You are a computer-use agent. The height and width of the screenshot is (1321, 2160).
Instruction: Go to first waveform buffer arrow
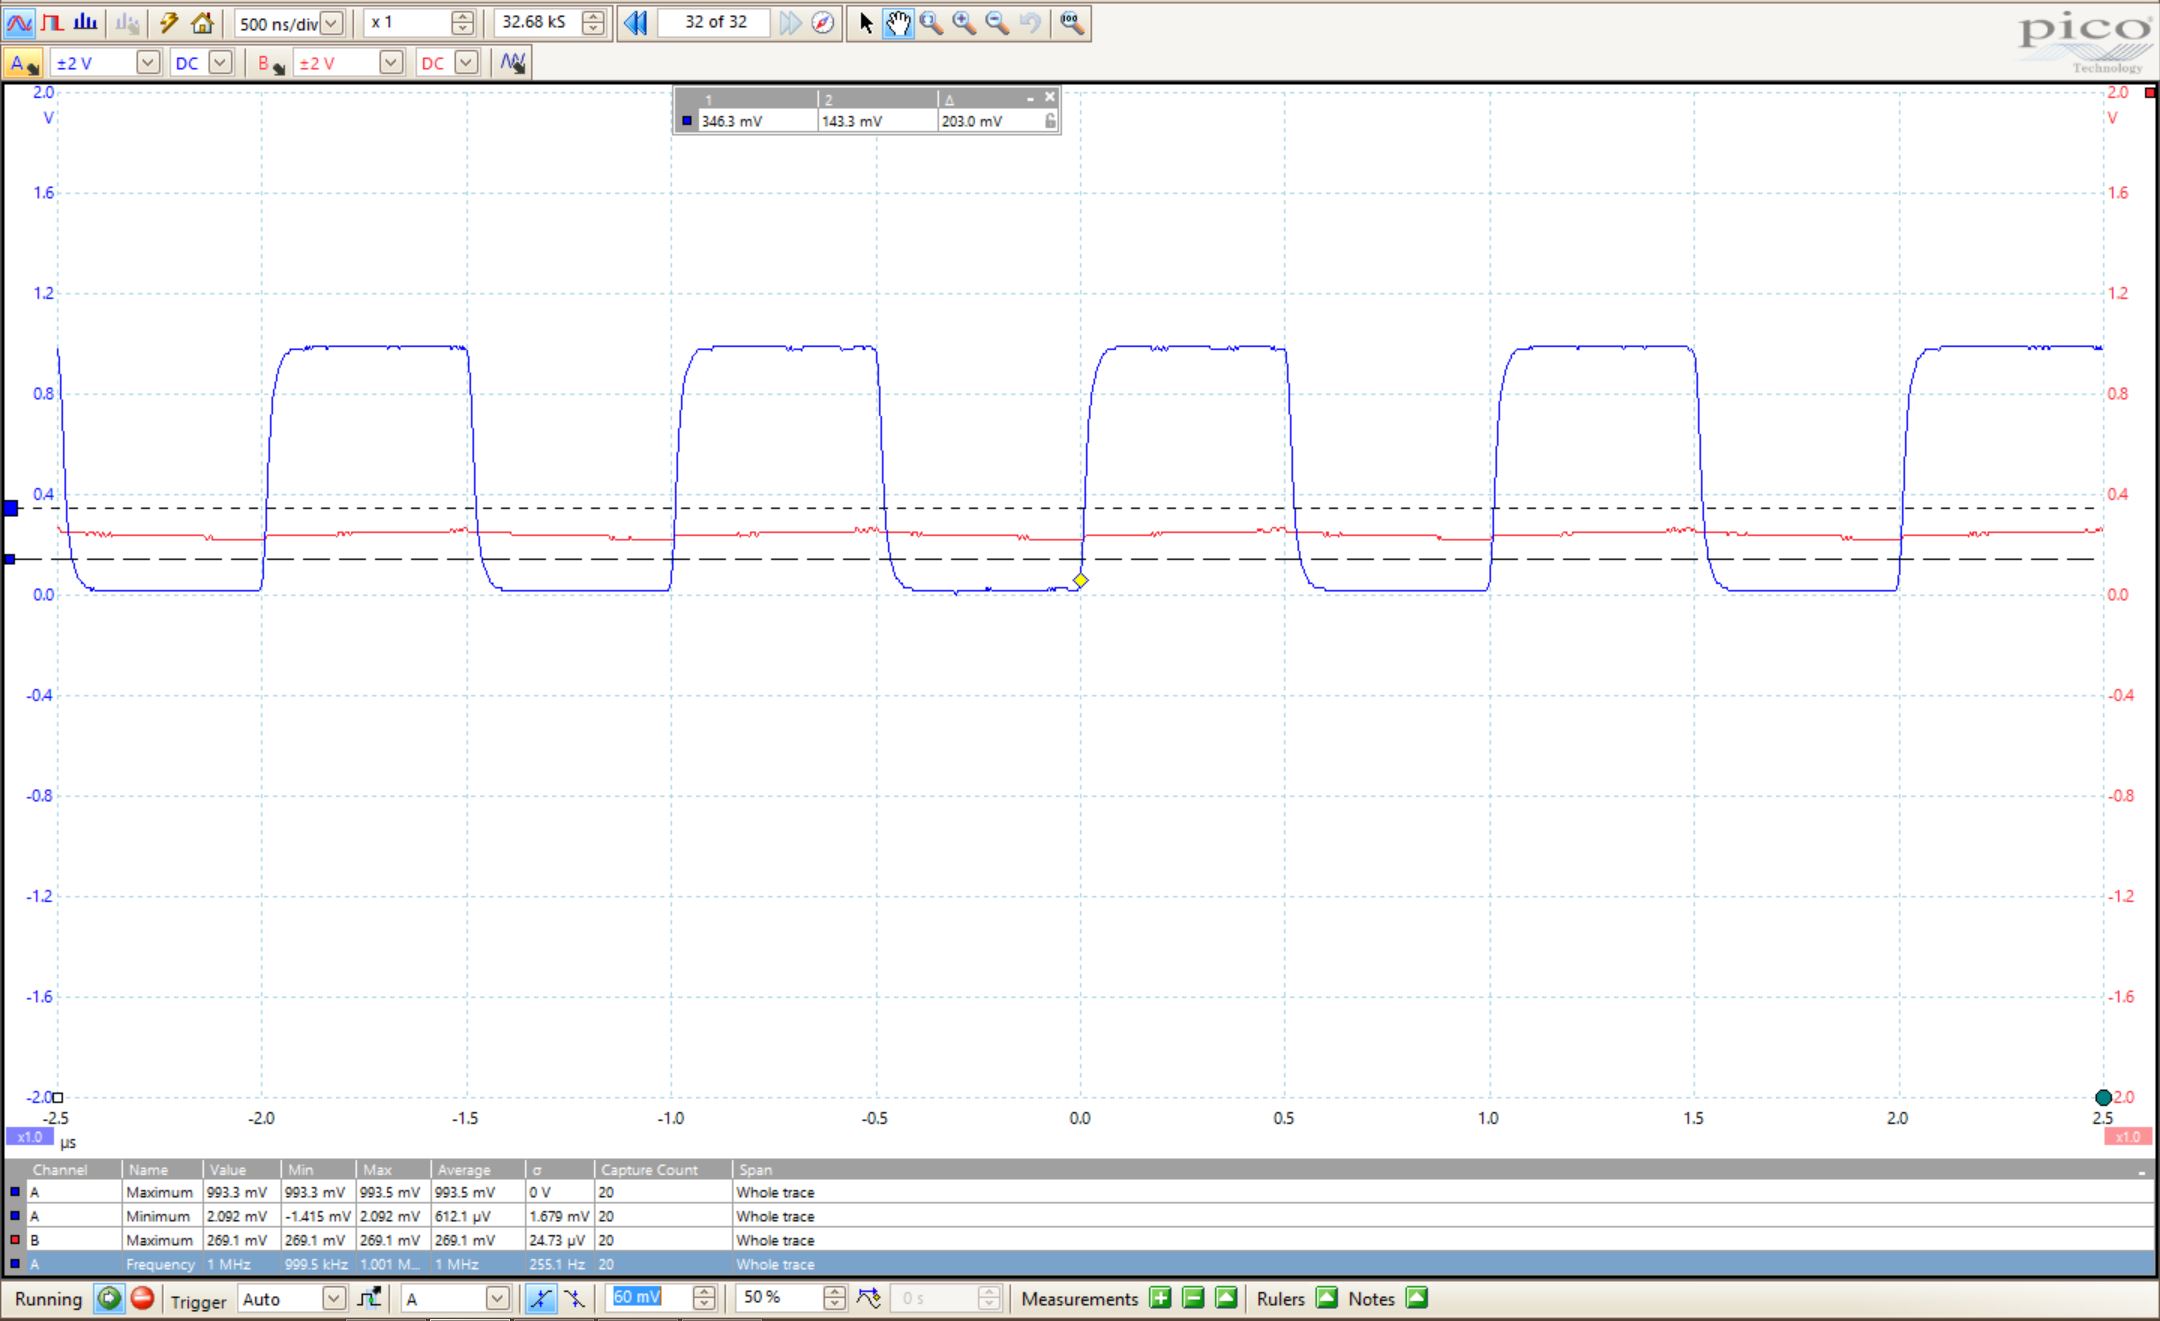pos(635,22)
